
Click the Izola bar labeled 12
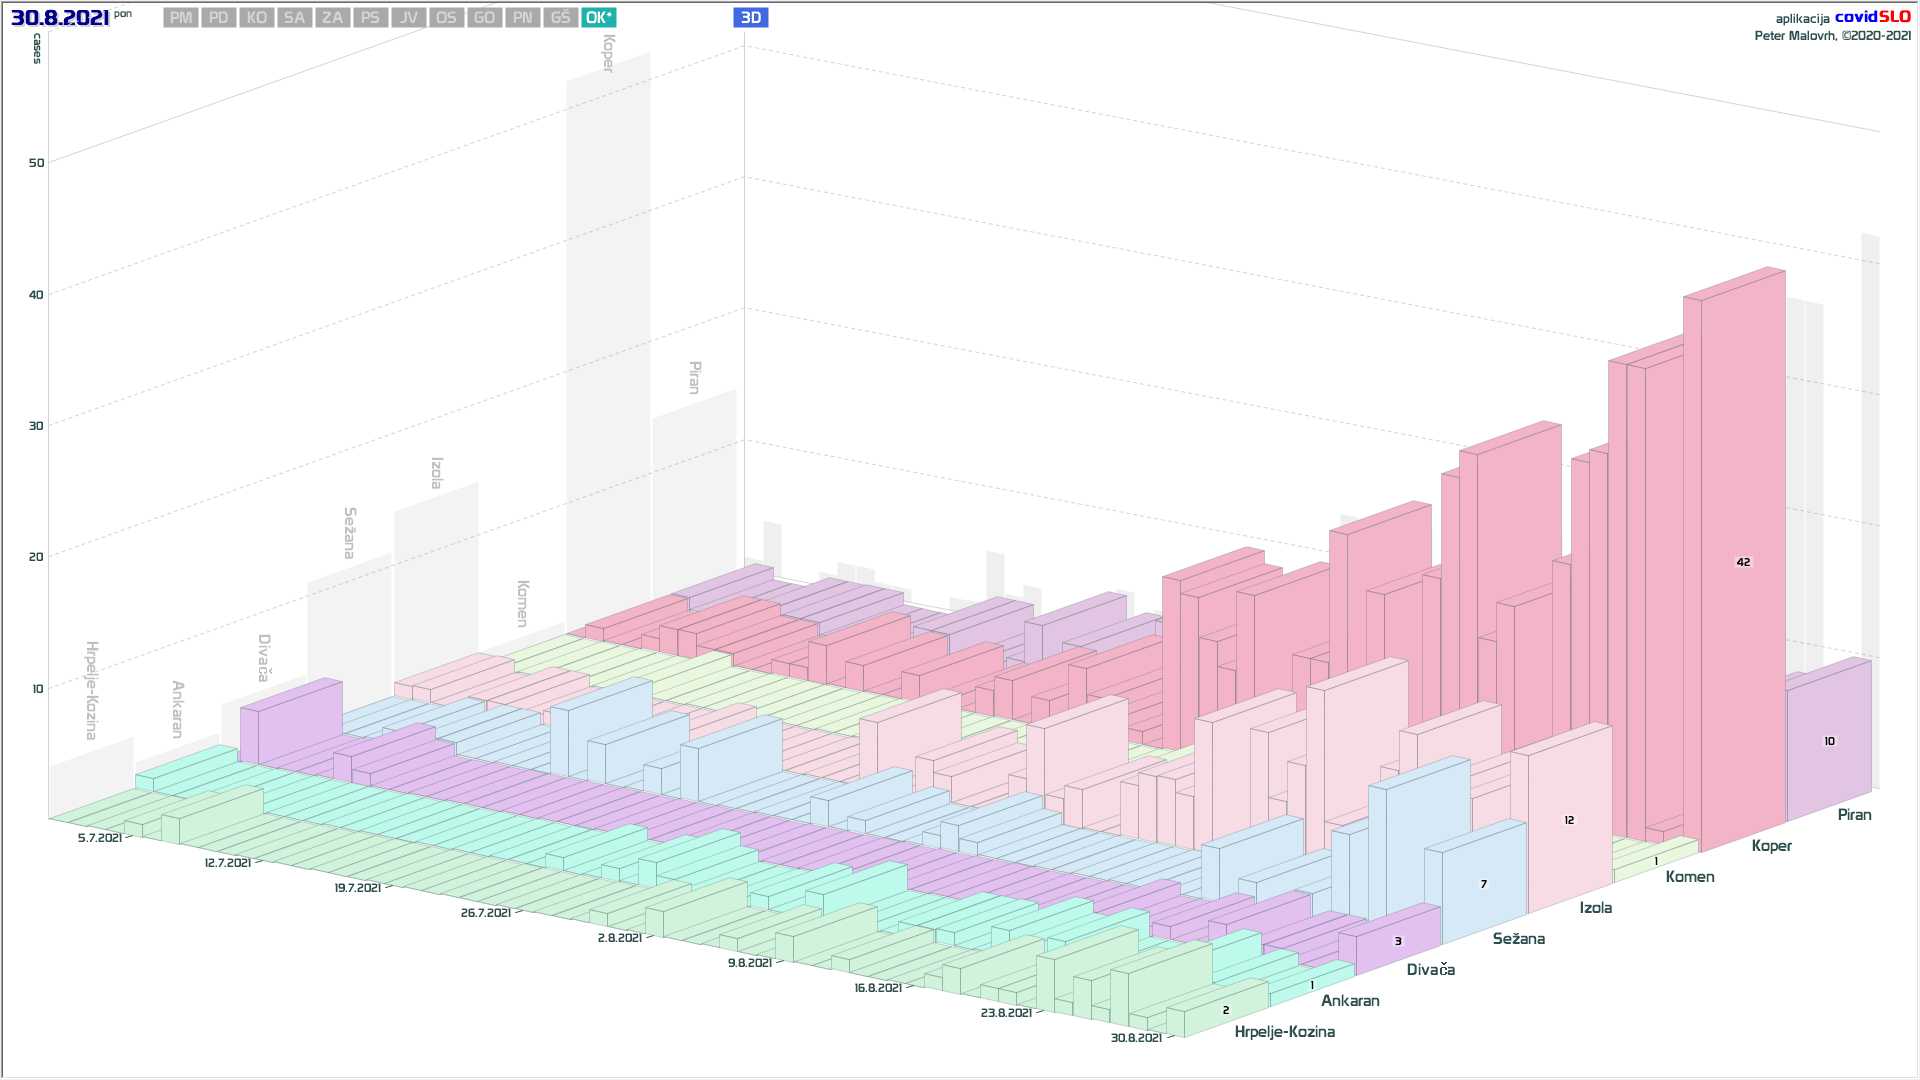point(1569,820)
